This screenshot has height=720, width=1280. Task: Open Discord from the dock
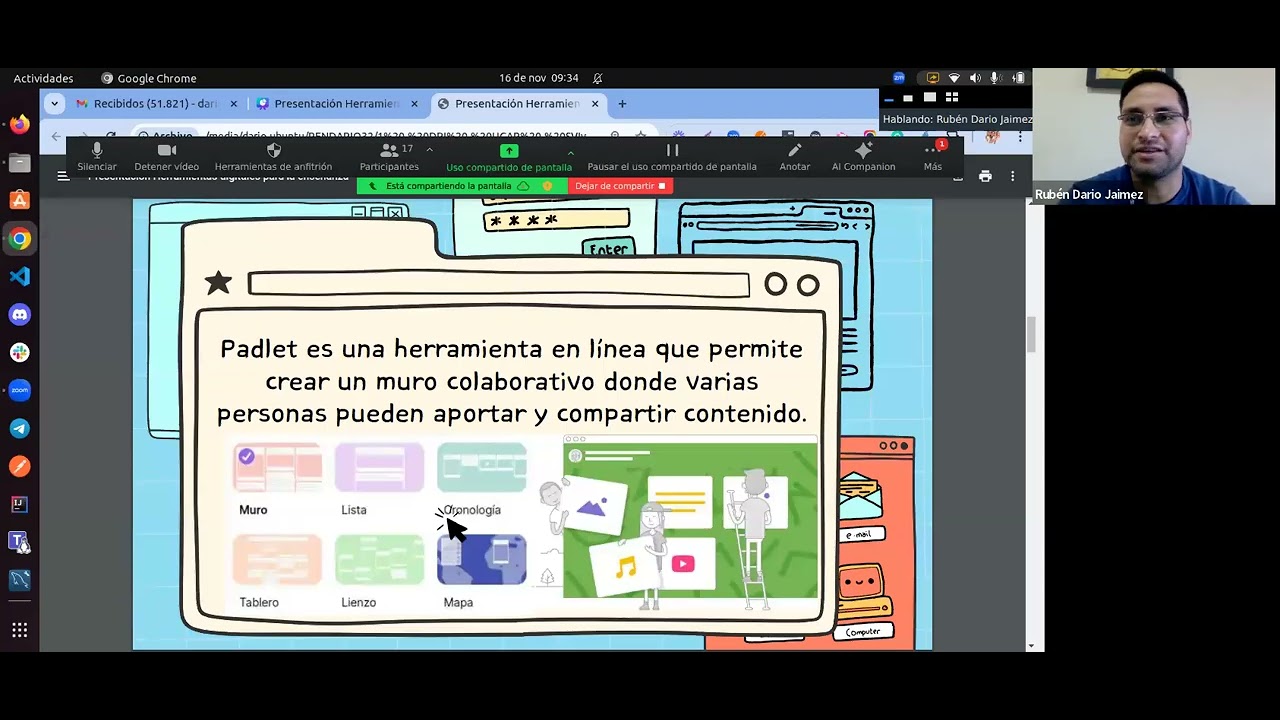click(19, 314)
